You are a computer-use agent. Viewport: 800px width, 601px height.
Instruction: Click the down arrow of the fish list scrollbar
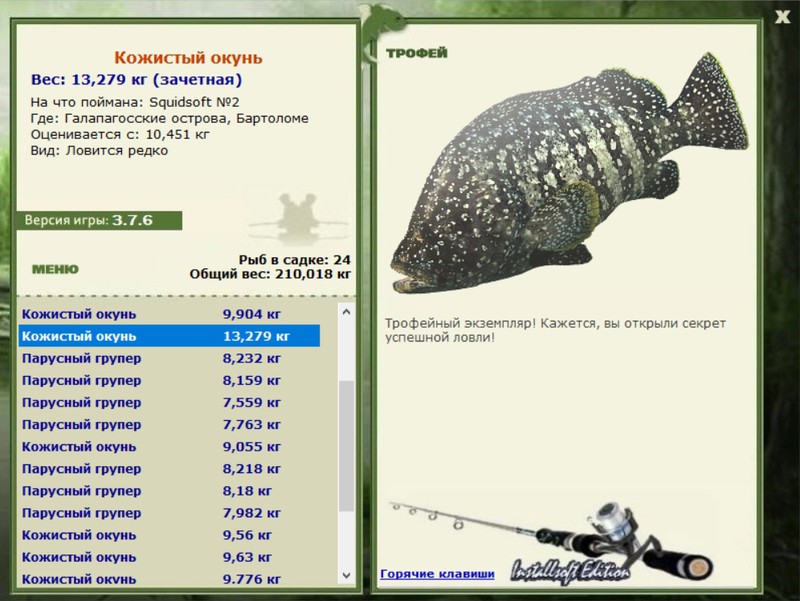[346, 575]
